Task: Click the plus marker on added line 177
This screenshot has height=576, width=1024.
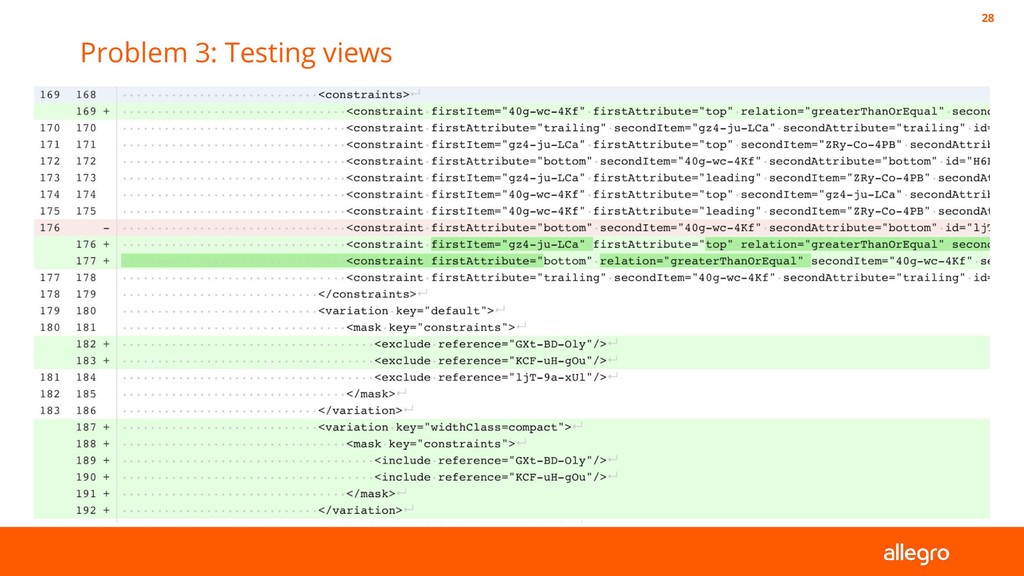Action: click(106, 261)
